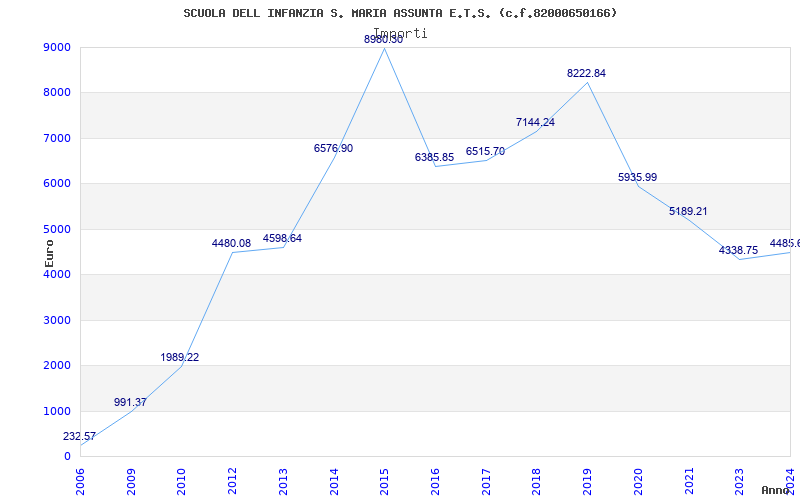Click the 2023 year axis label

(x=740, y=482)
